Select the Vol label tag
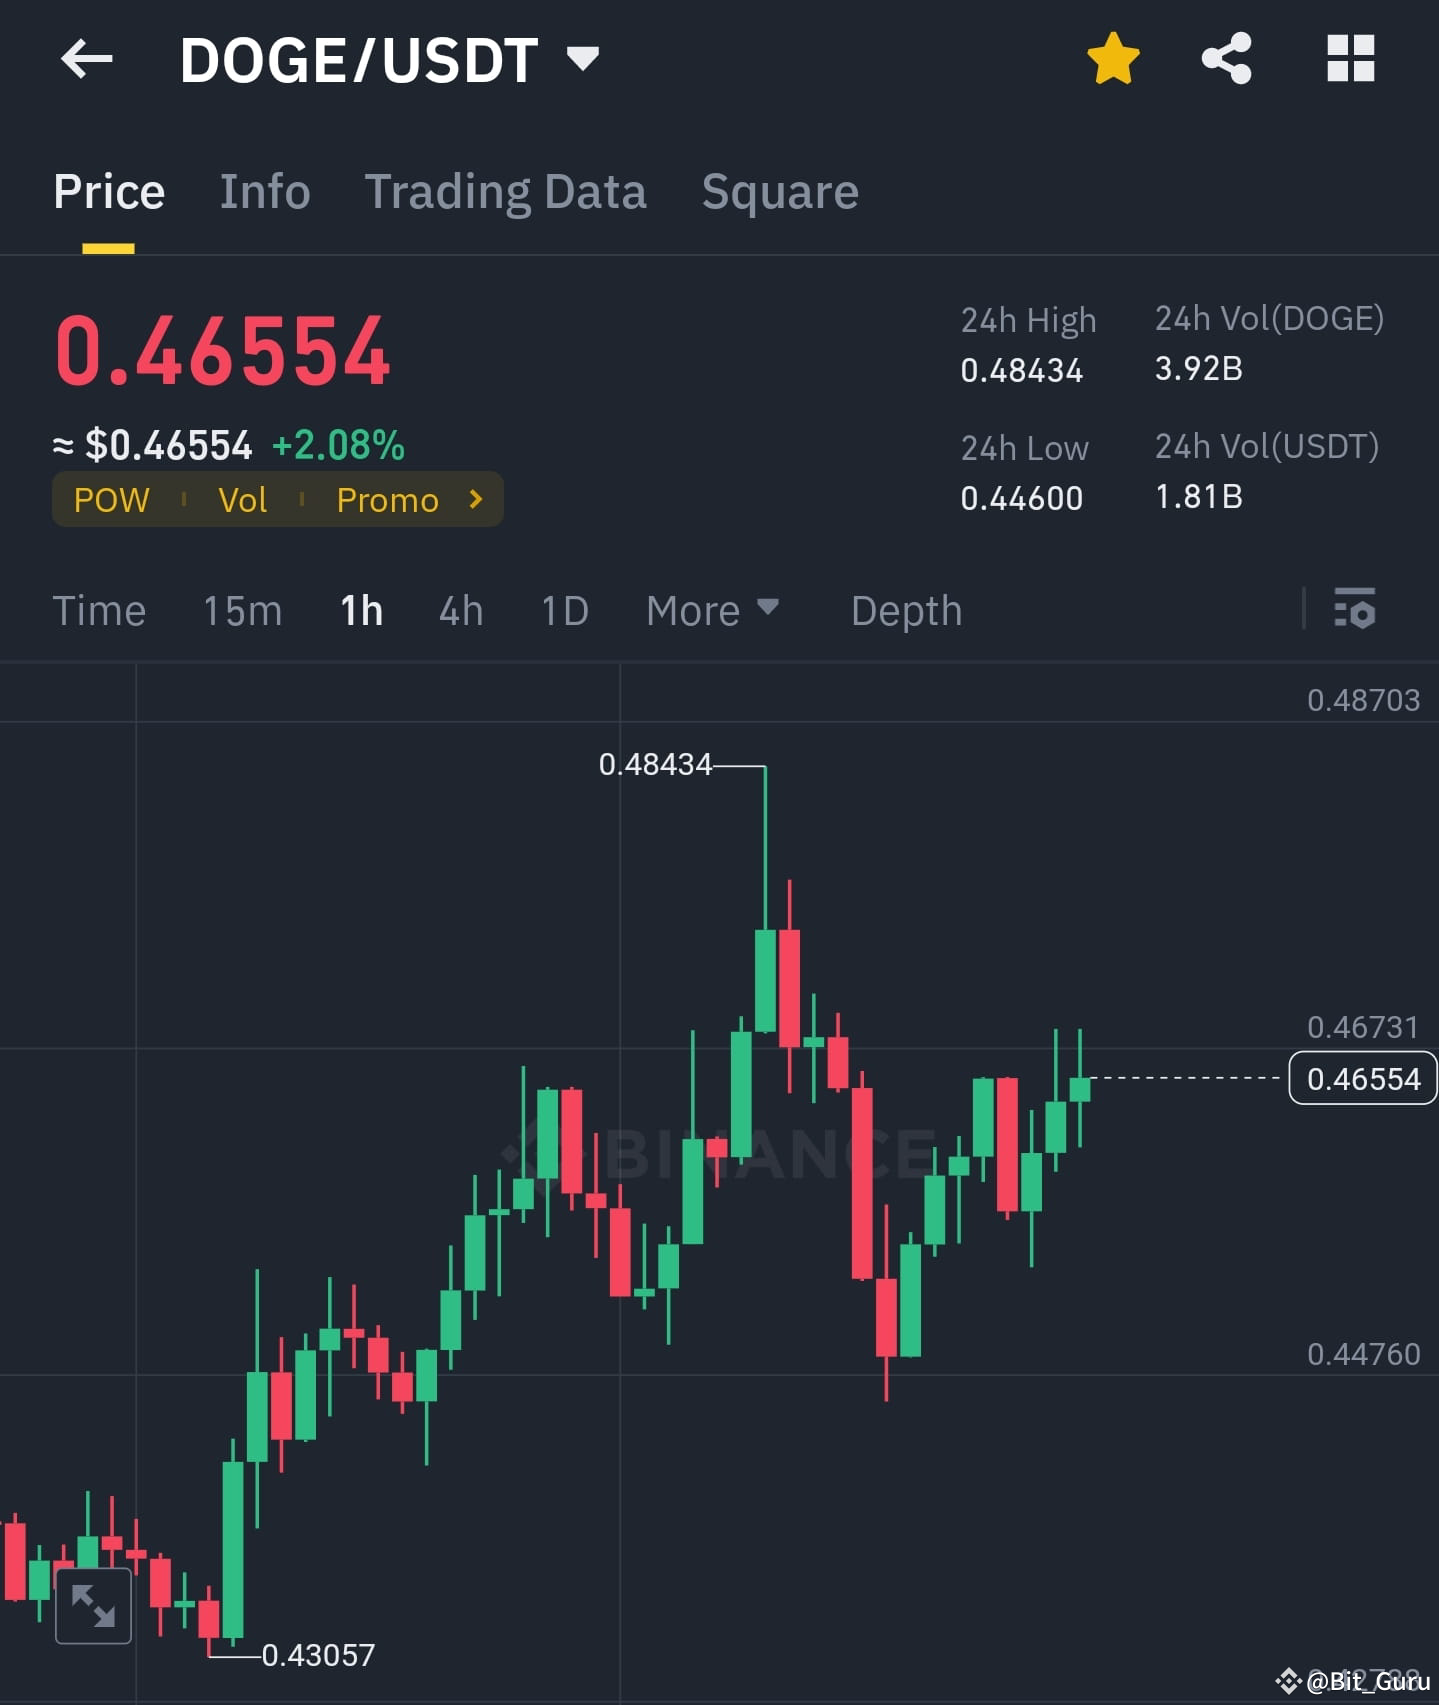This screenshot has width=1439, height=1705. coord(242,499)
